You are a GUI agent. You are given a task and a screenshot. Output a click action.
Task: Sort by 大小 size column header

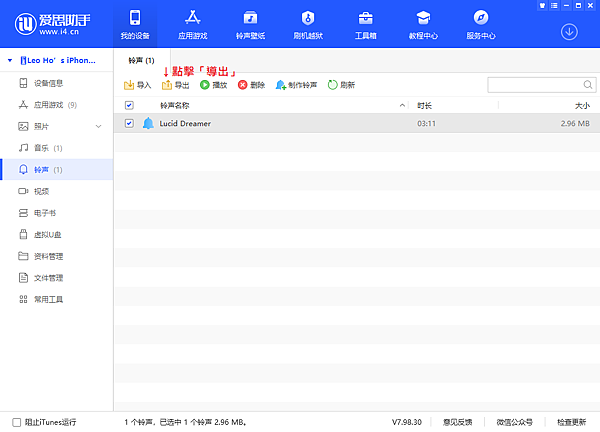click(x=582, y=106)
